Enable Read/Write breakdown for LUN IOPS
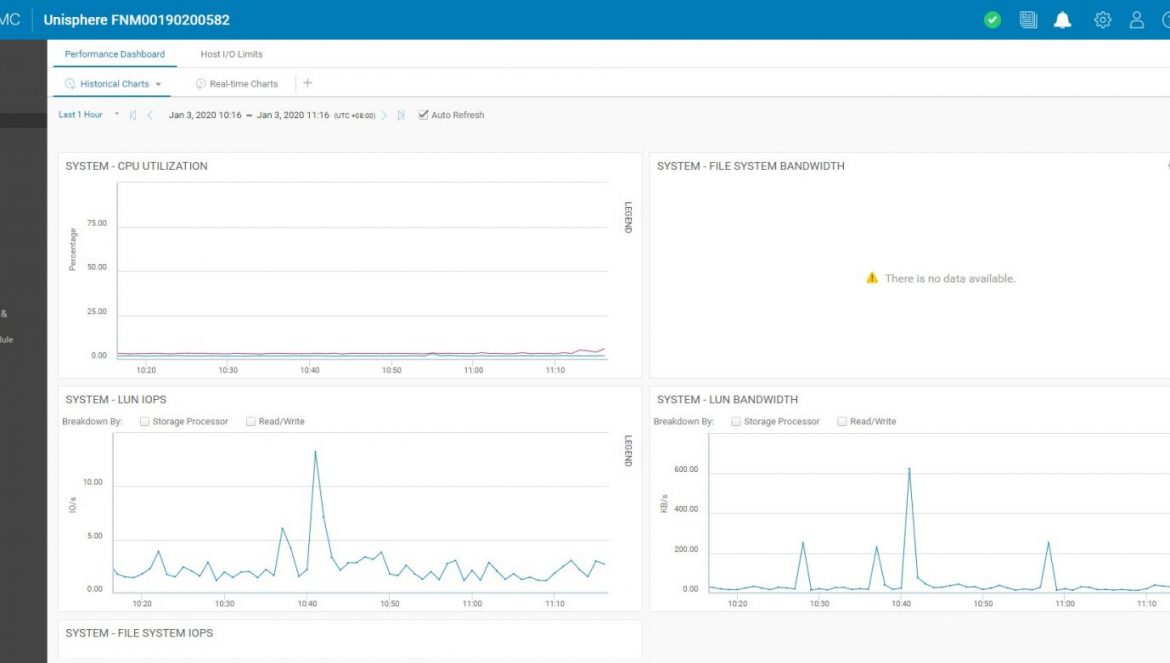Viewport: 1170px width, 663px height. click(251, 421)
